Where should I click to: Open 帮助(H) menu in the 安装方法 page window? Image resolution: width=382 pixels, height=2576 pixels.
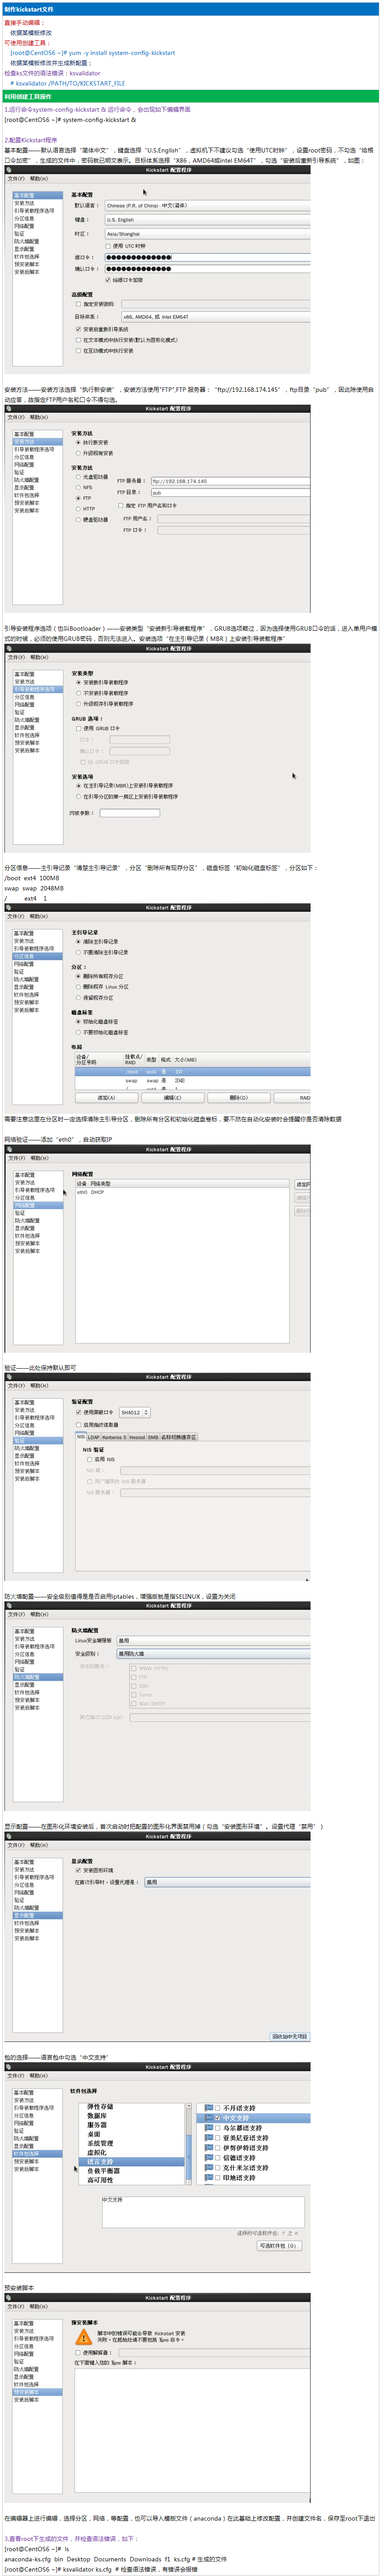(39, 417)
